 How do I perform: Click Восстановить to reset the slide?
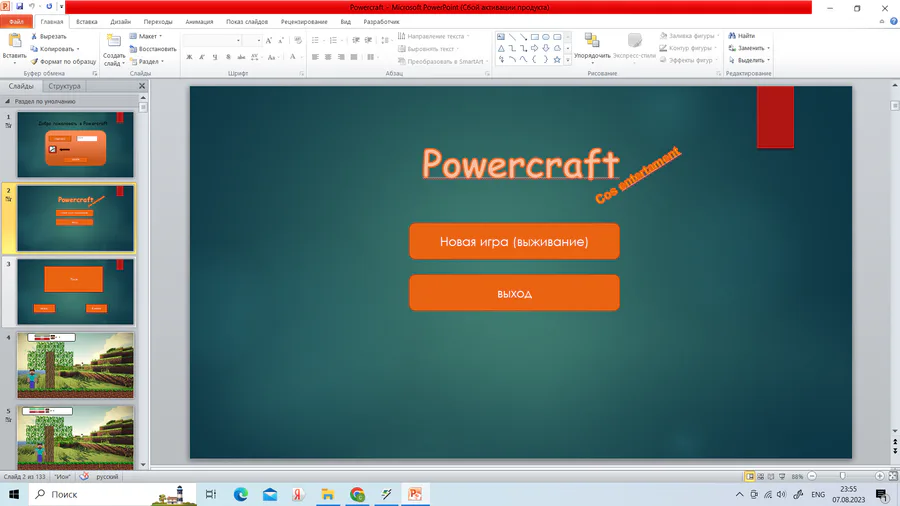click(x=153, y=49)
